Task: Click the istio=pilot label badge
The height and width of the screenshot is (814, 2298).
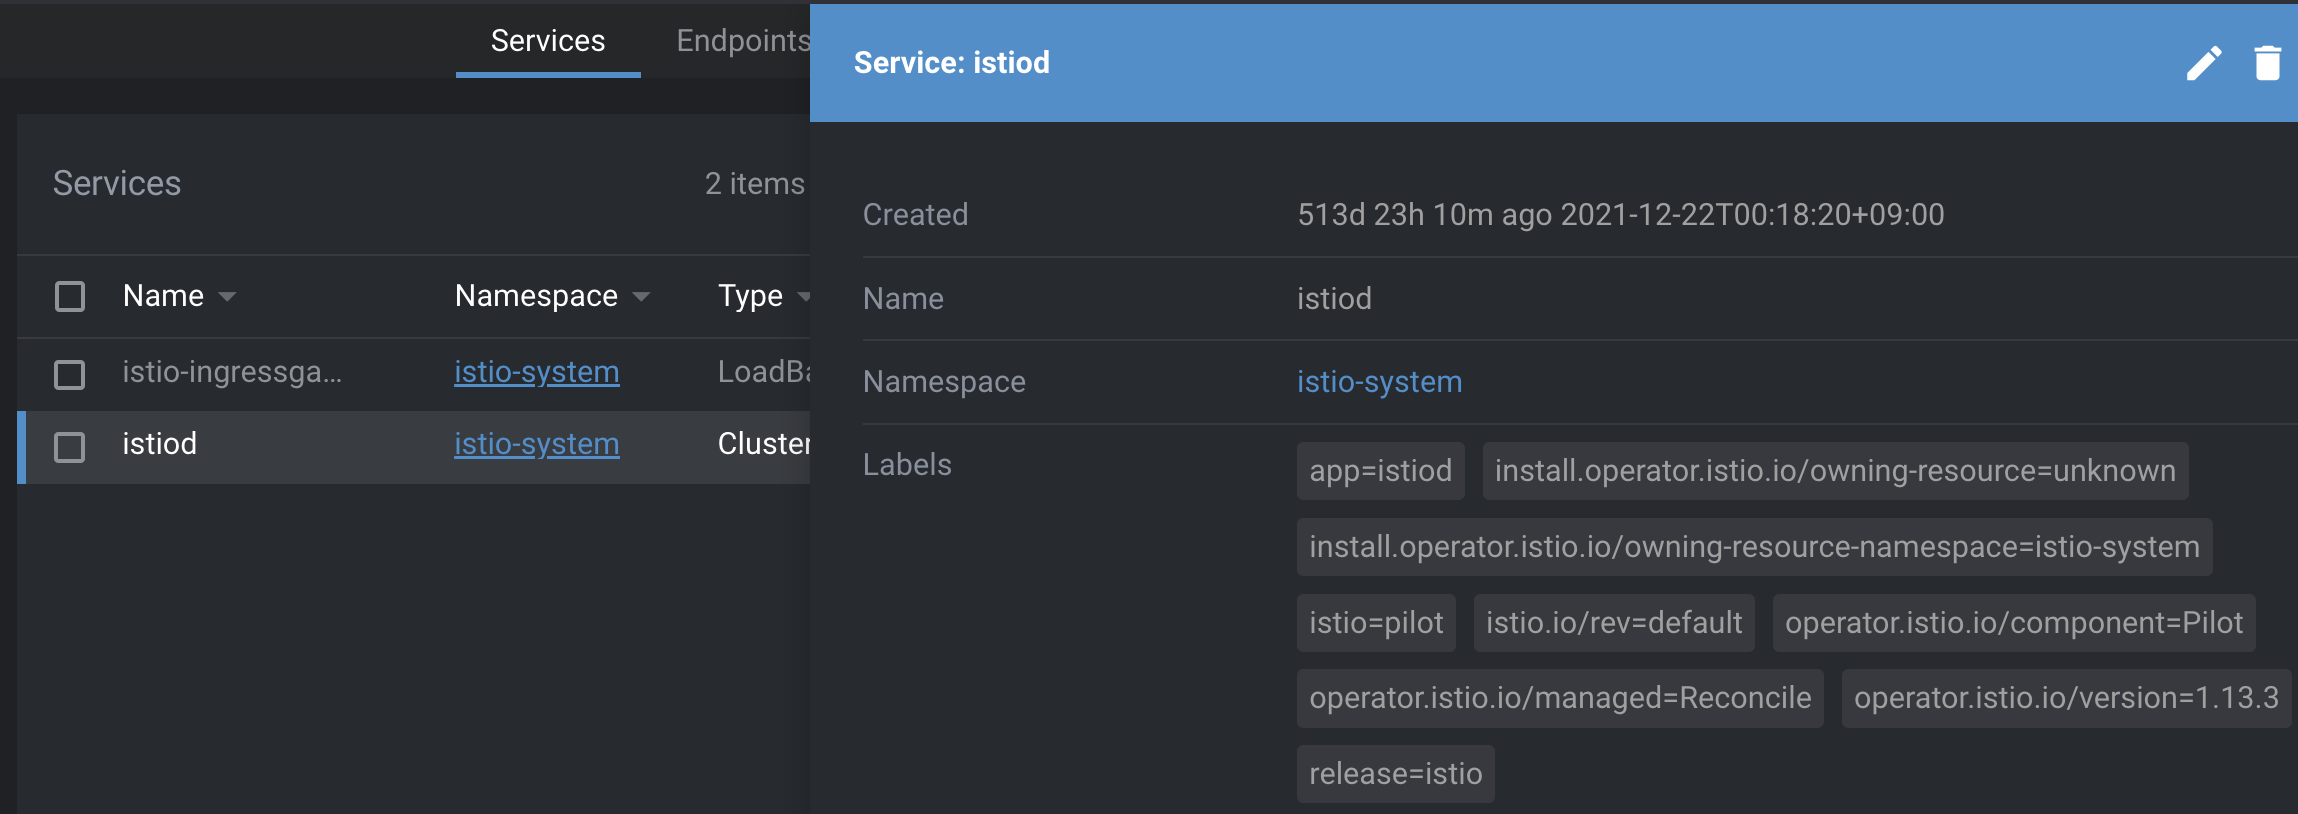Action: pos(1376,623)
